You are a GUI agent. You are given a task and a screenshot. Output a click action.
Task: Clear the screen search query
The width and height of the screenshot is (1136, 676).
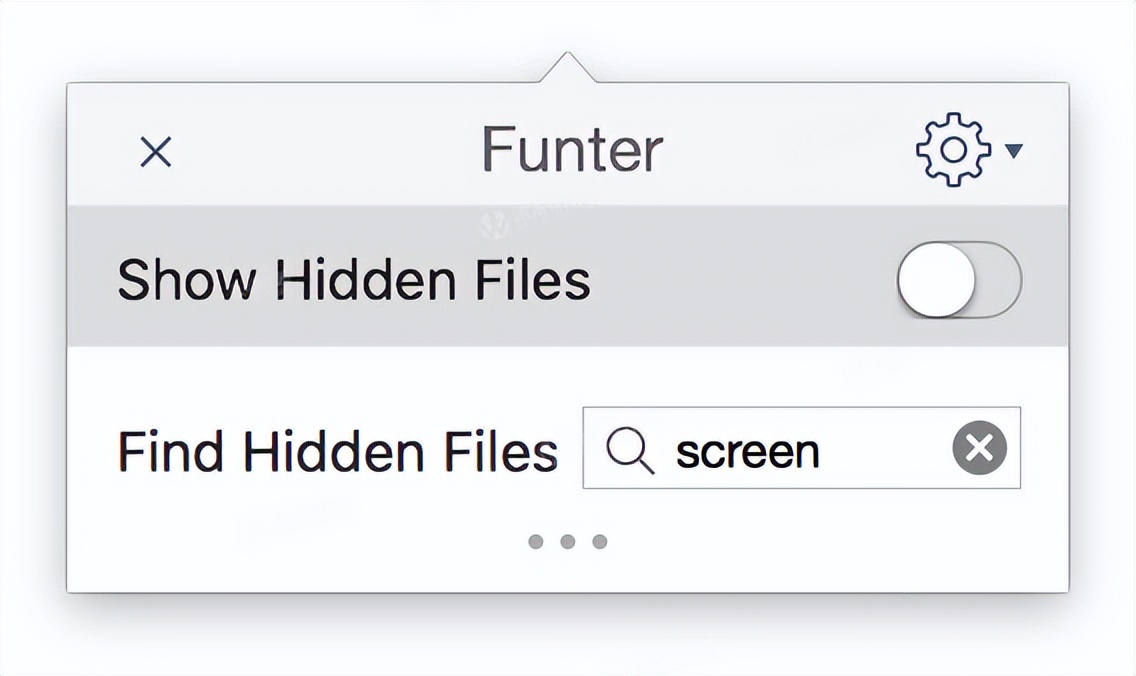click(x=977, y=448)
